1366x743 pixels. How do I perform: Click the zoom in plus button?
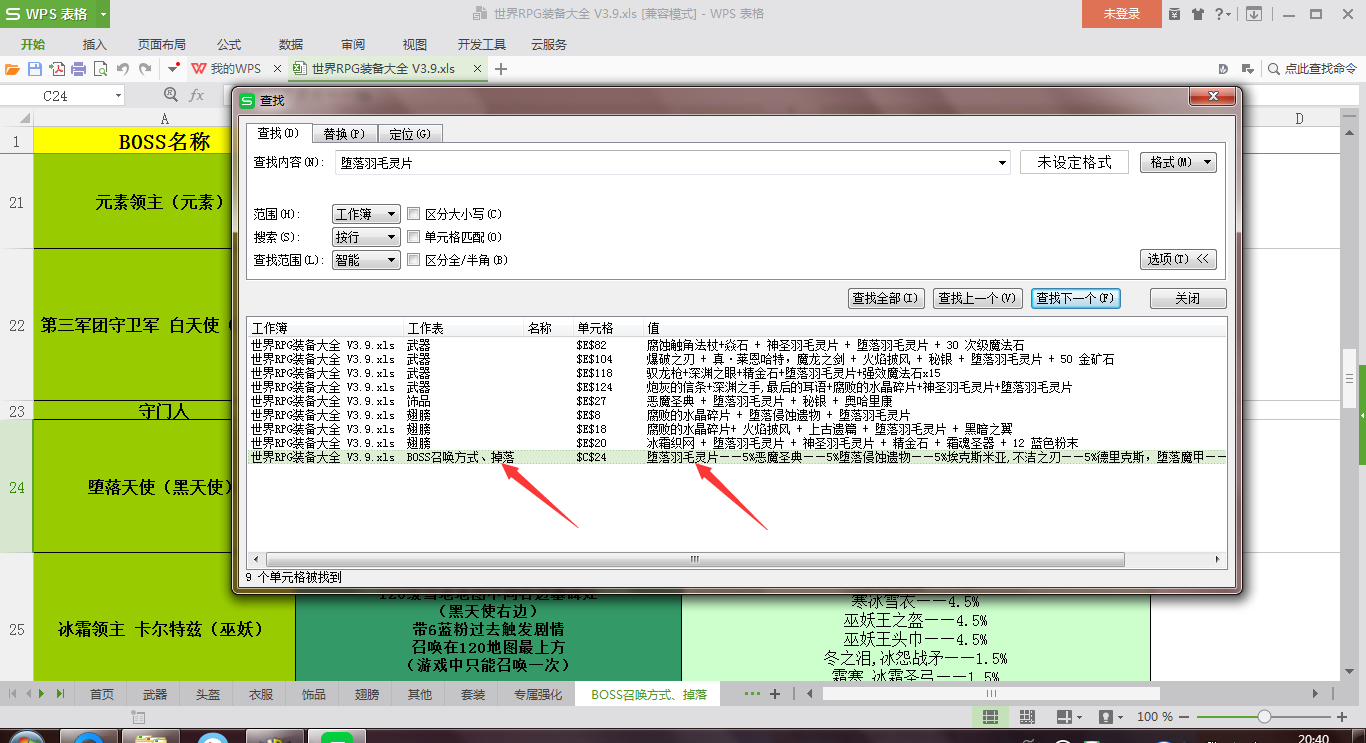[1342, 717]
